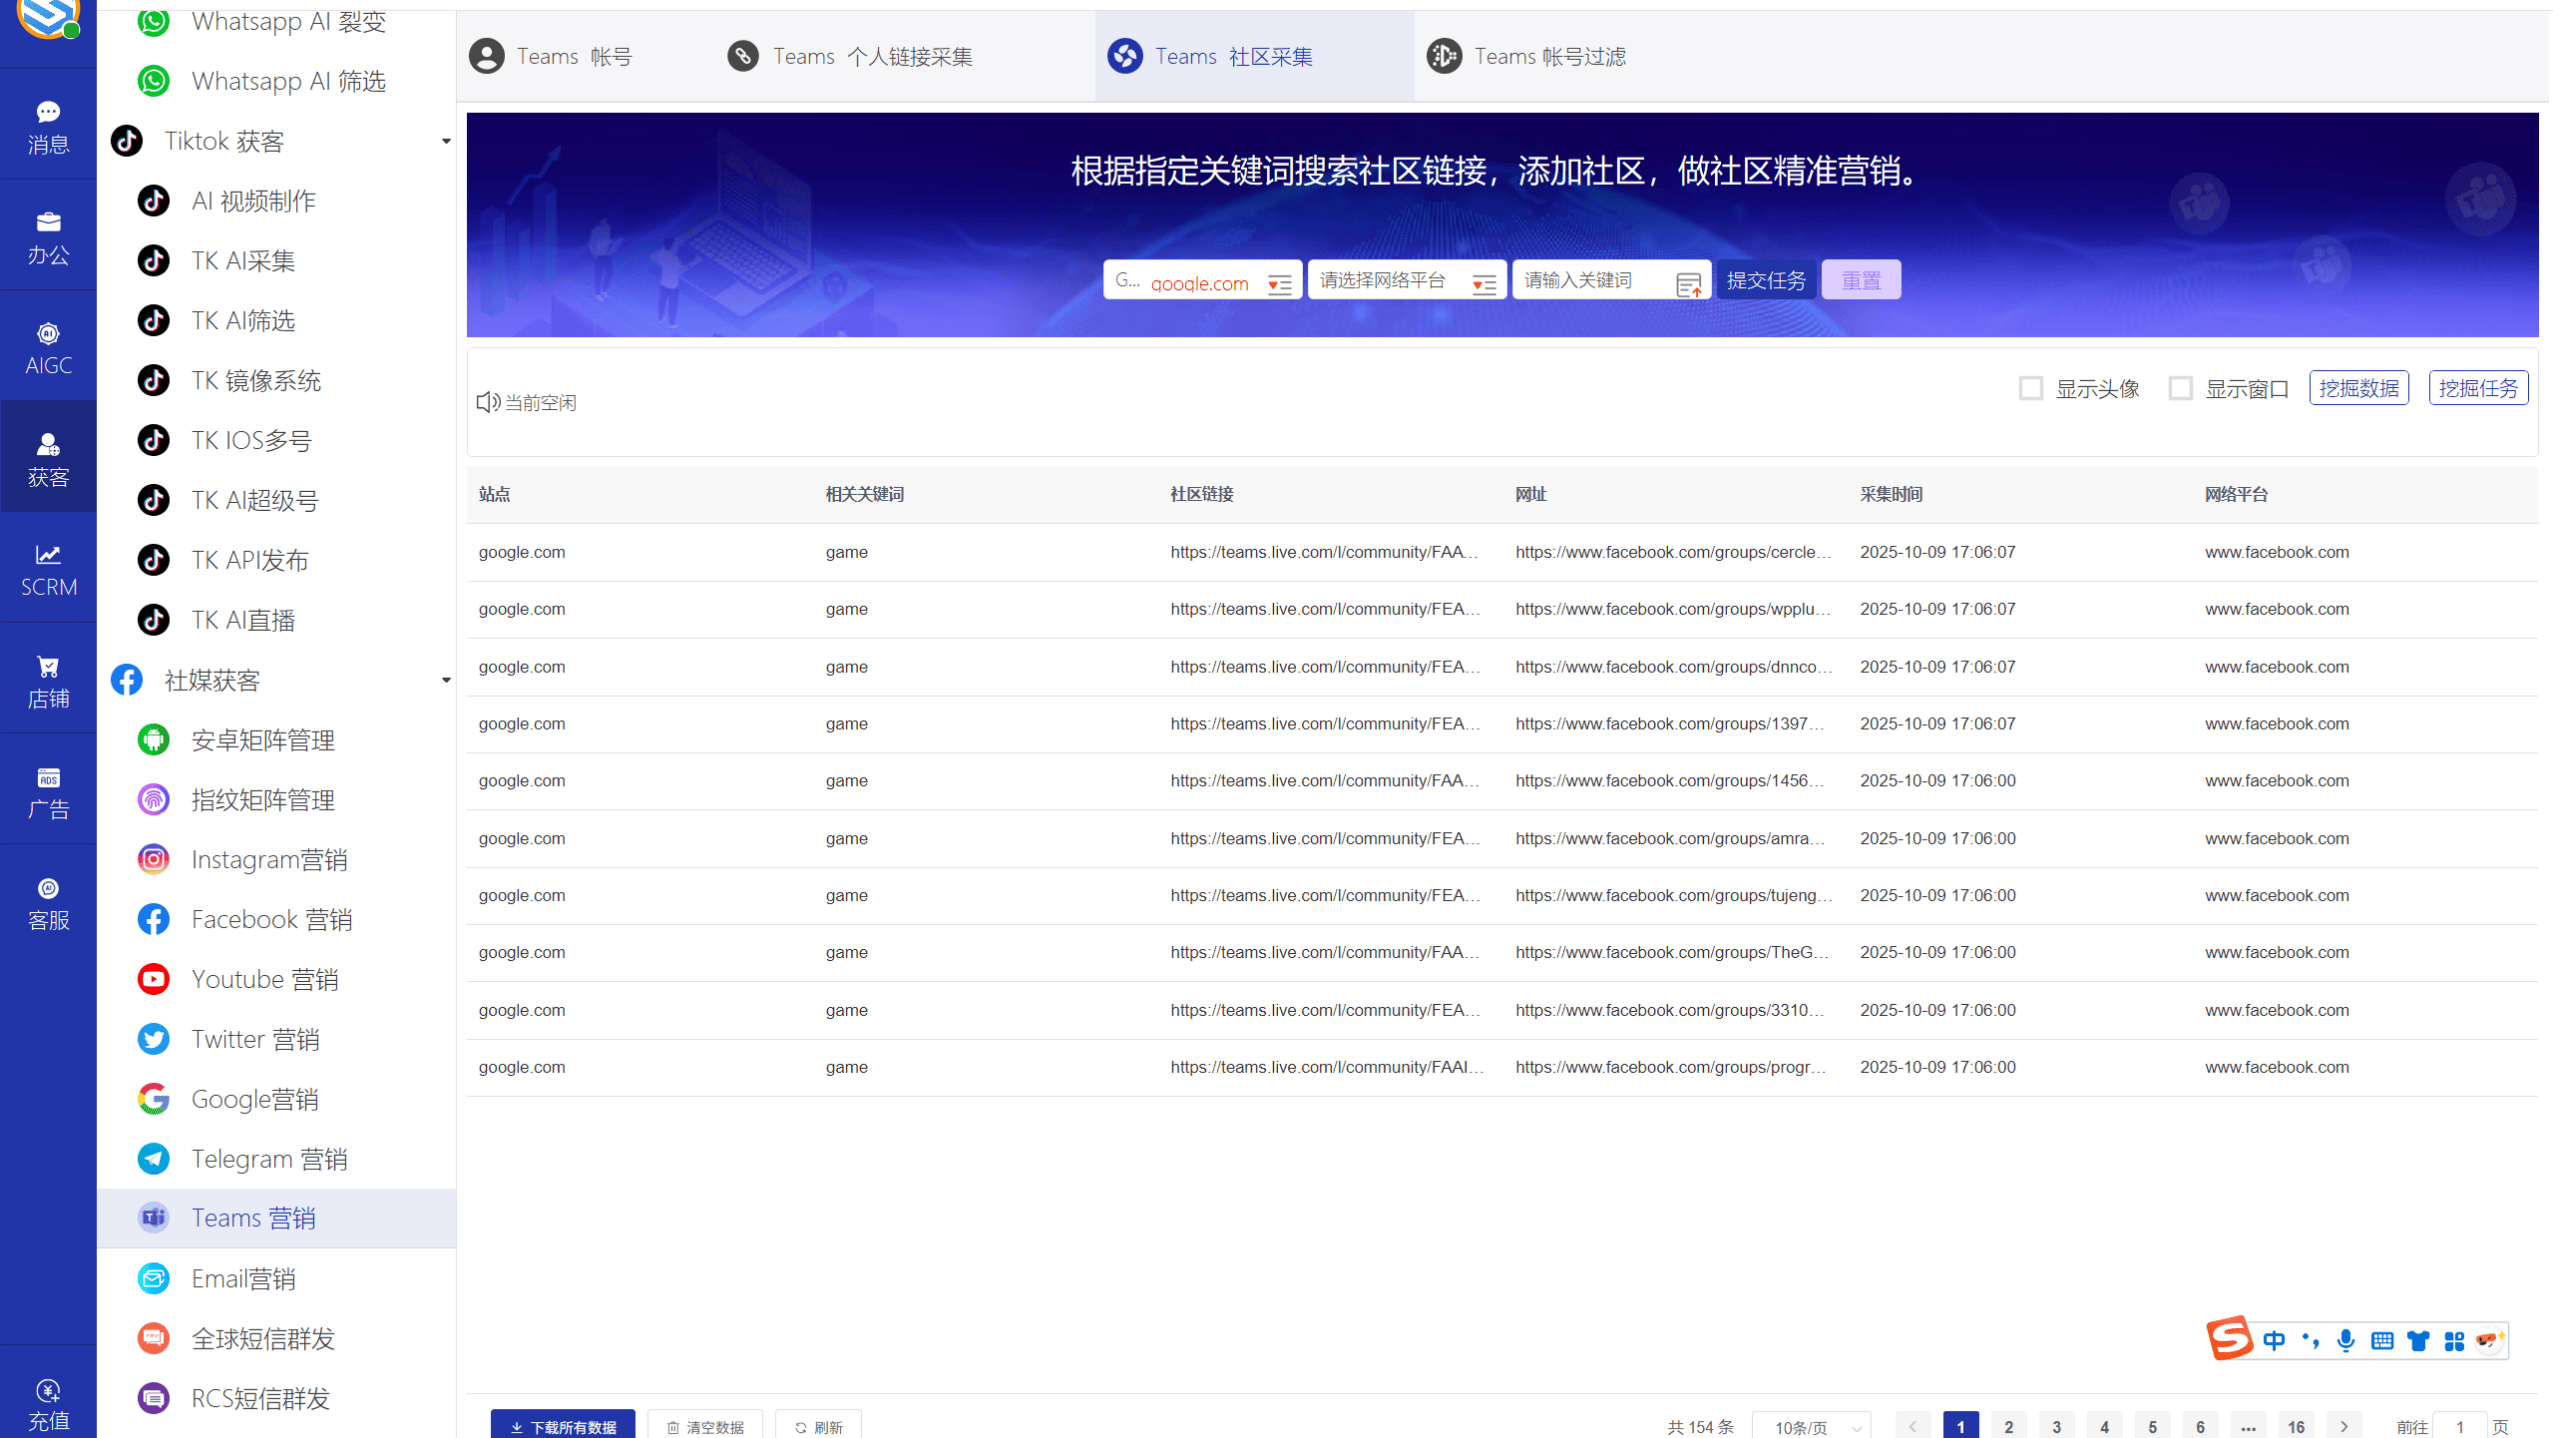The height and width of the screenshot is (1438, 2553).
Task: Click the 下载所有数据 button
Action: point(563,1427)
